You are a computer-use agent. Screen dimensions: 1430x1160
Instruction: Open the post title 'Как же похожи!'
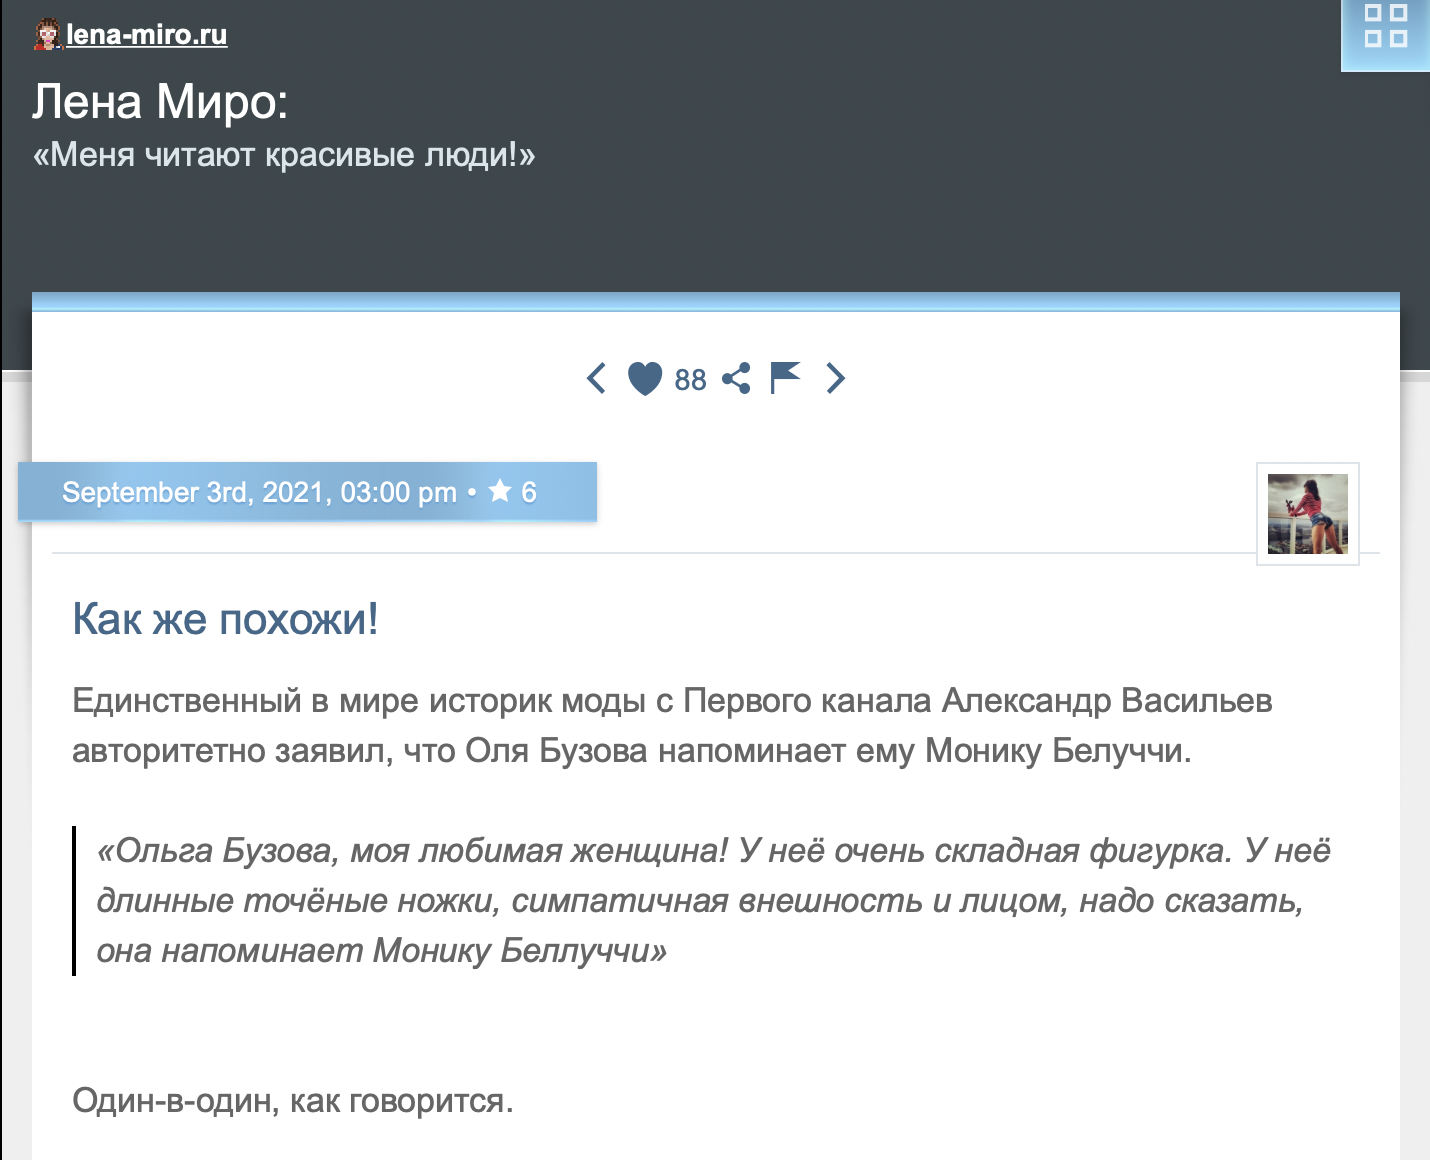225,619
